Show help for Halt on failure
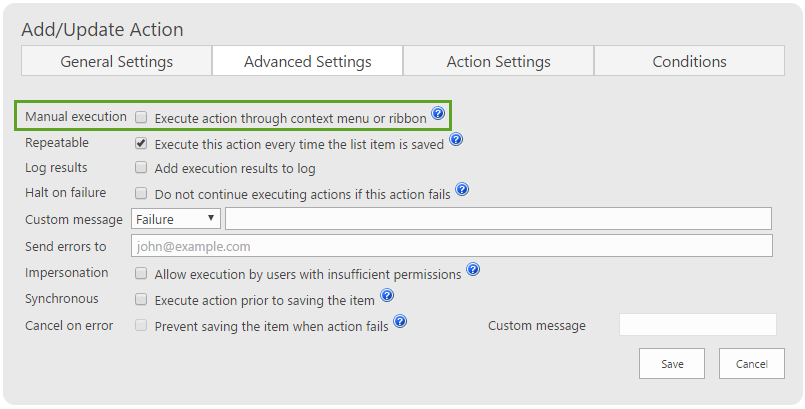Screen dimensions: 805x409 pyautogui.click(x=462, y=189)
